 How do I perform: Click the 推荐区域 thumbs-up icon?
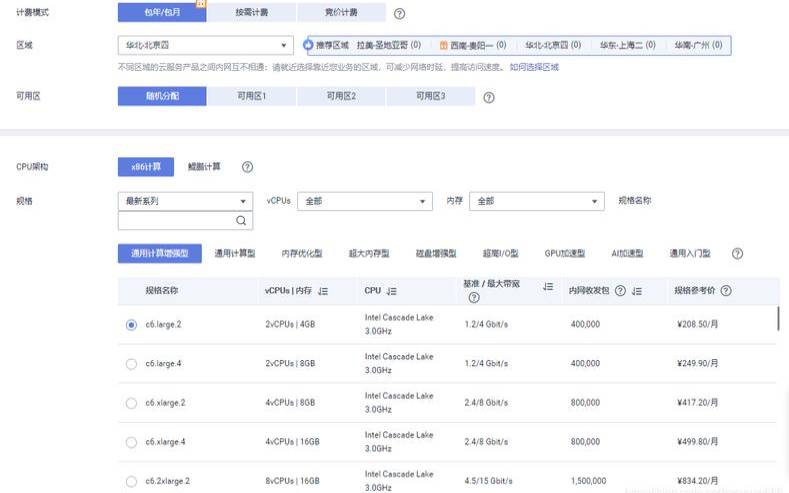[308, 45]
